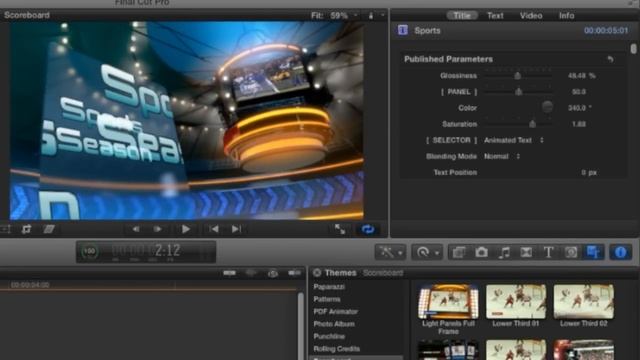The image size is (640, 360).
Task: Switch to the Info inspector tab
Action: click(567, 16)
